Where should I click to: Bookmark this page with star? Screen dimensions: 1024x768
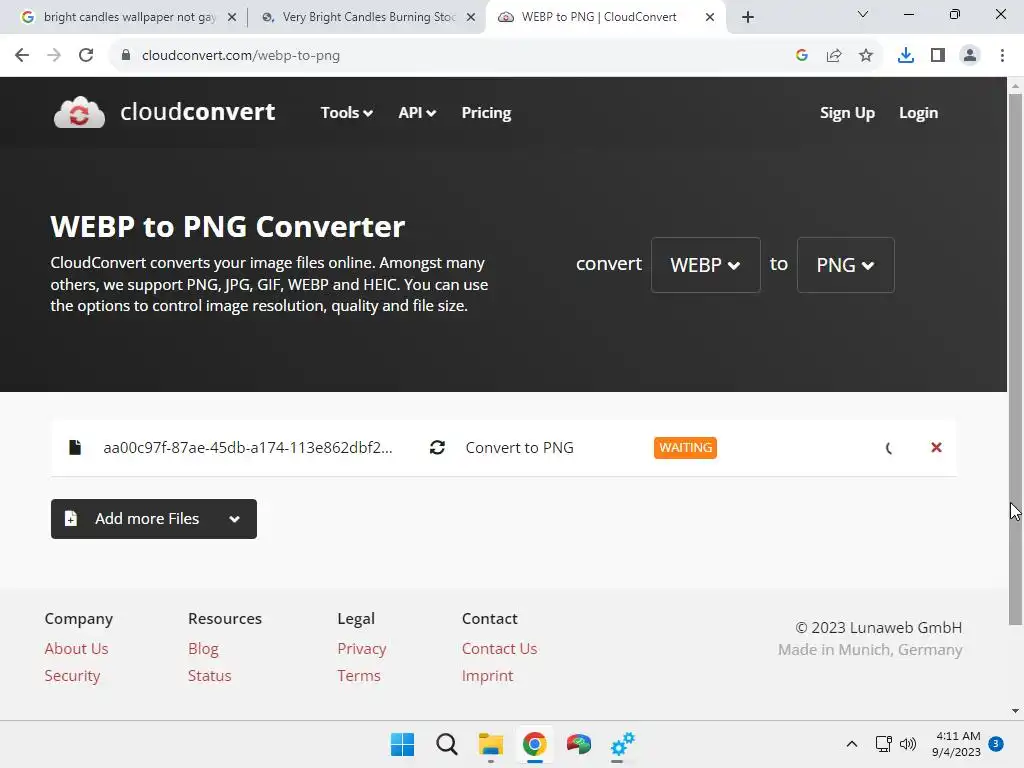pyautogui.click(x=866, y=56)
